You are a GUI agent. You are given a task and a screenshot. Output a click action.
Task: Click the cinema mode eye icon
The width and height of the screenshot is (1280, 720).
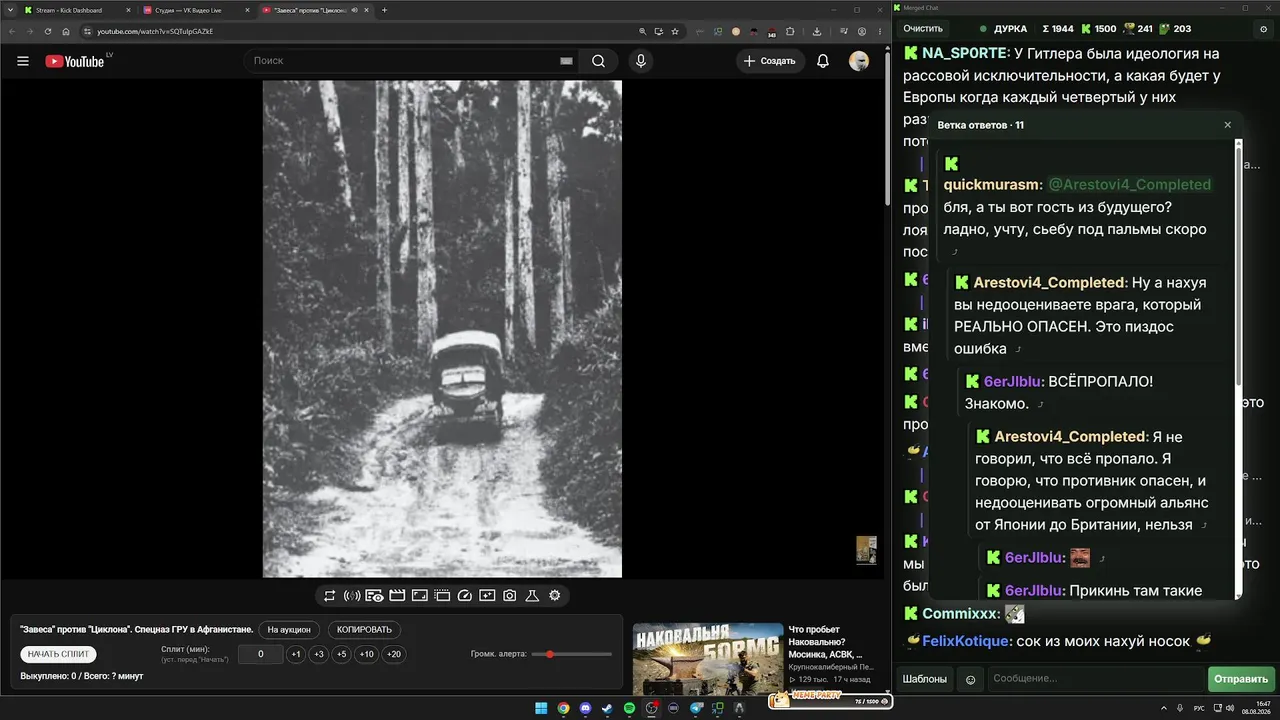click(x=374, y=596)
